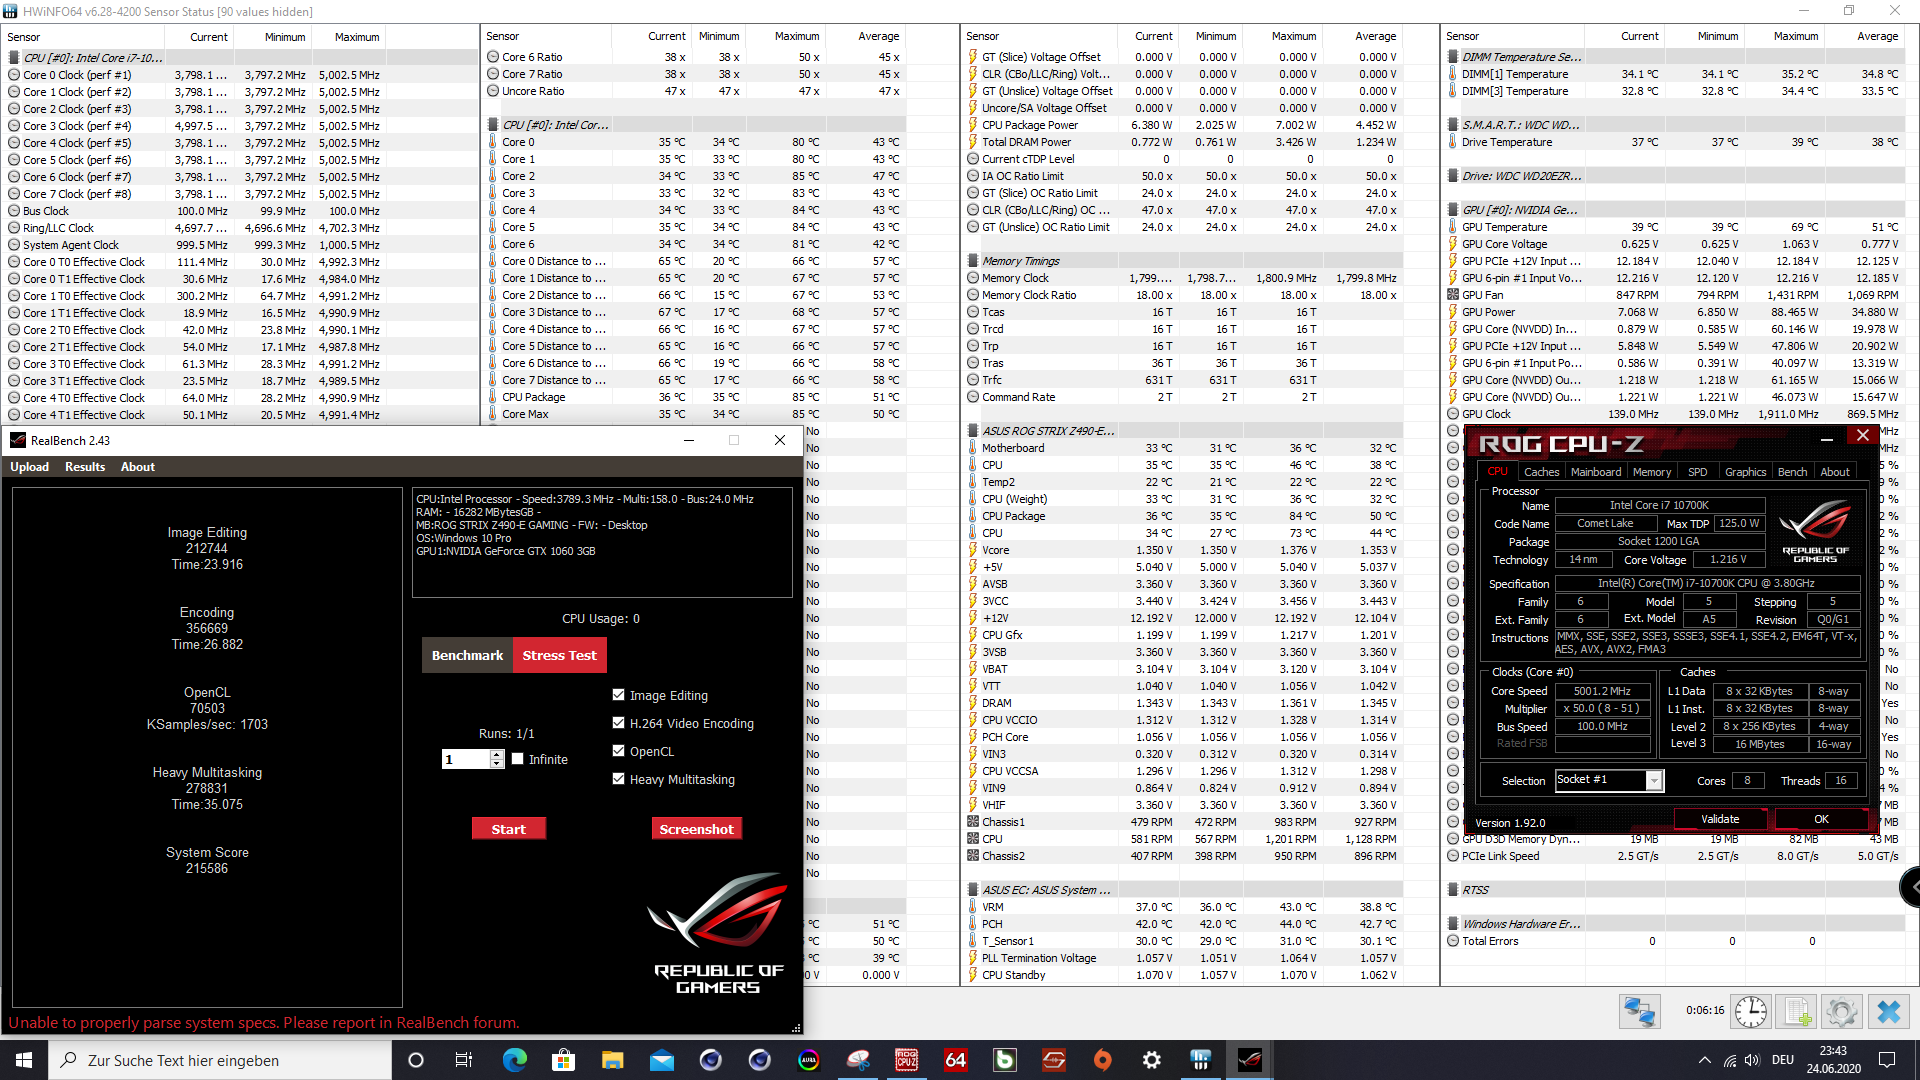
Task: Click the fan icon beside Chassis1
Action: pos(972,822)
